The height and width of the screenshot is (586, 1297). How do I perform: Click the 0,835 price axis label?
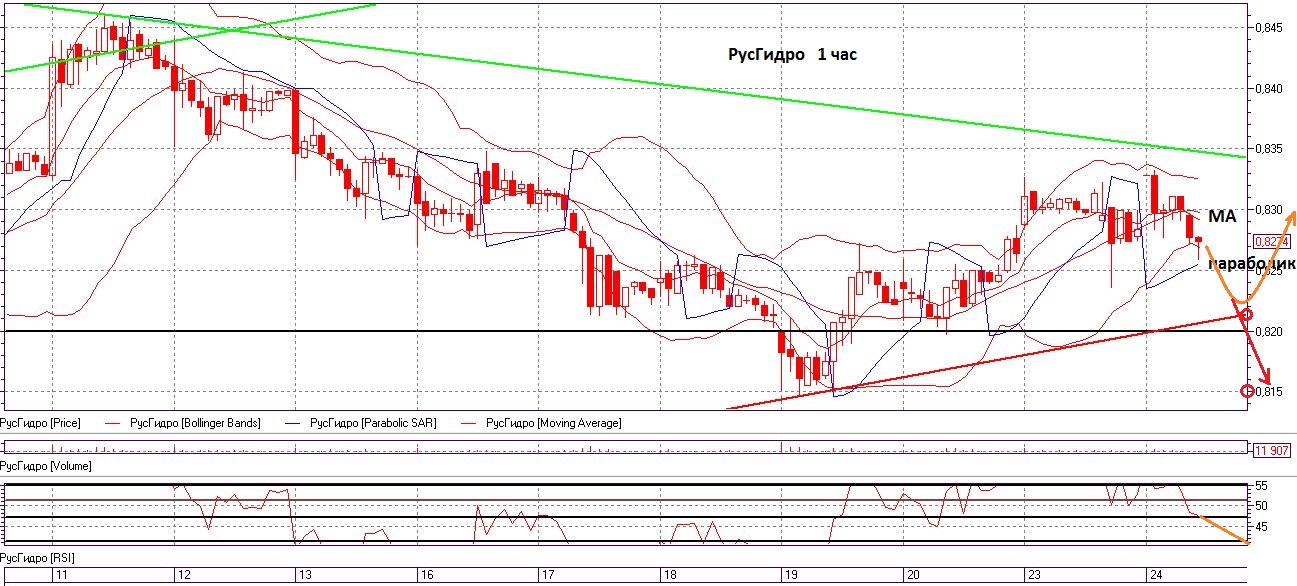point(1267,149)
